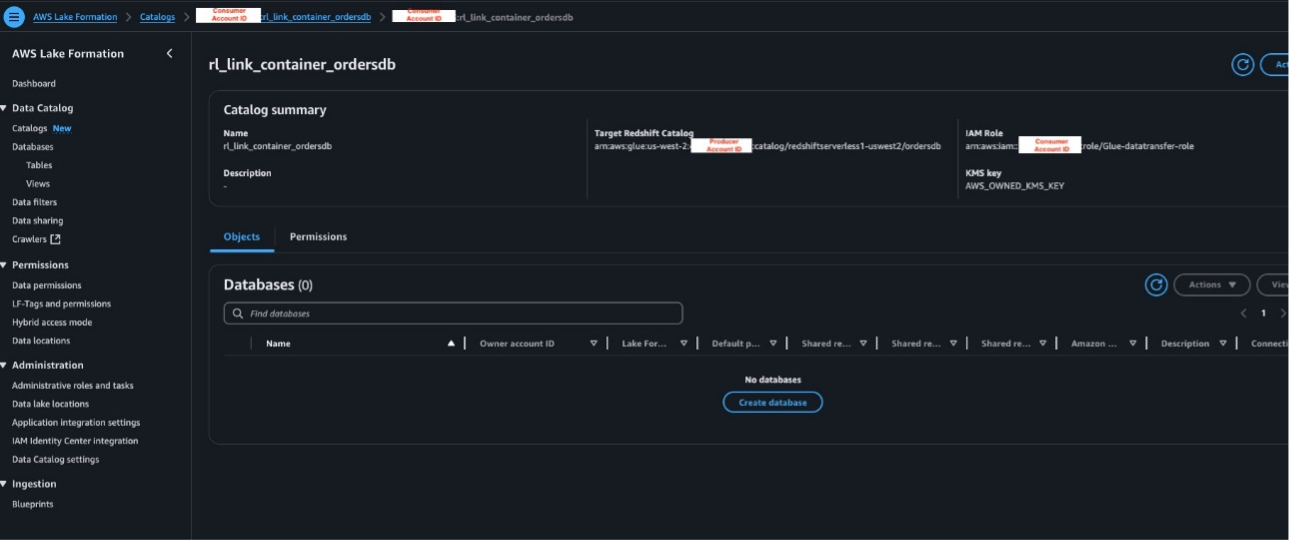Click page number 1 in pagination
Image resolution: width=1292 pixels, height=543 pixels.
(1264, 313)
